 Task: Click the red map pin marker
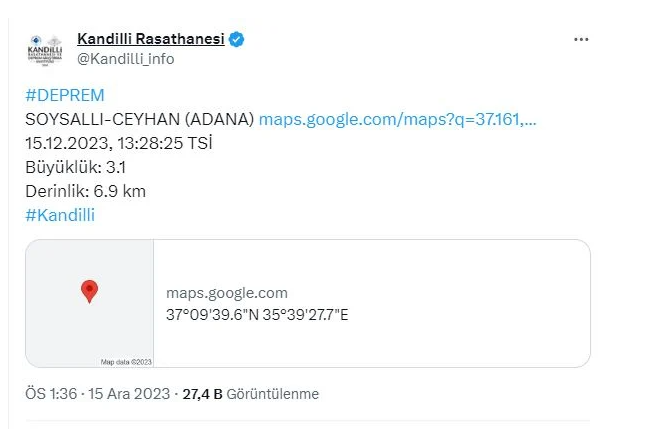89,291
